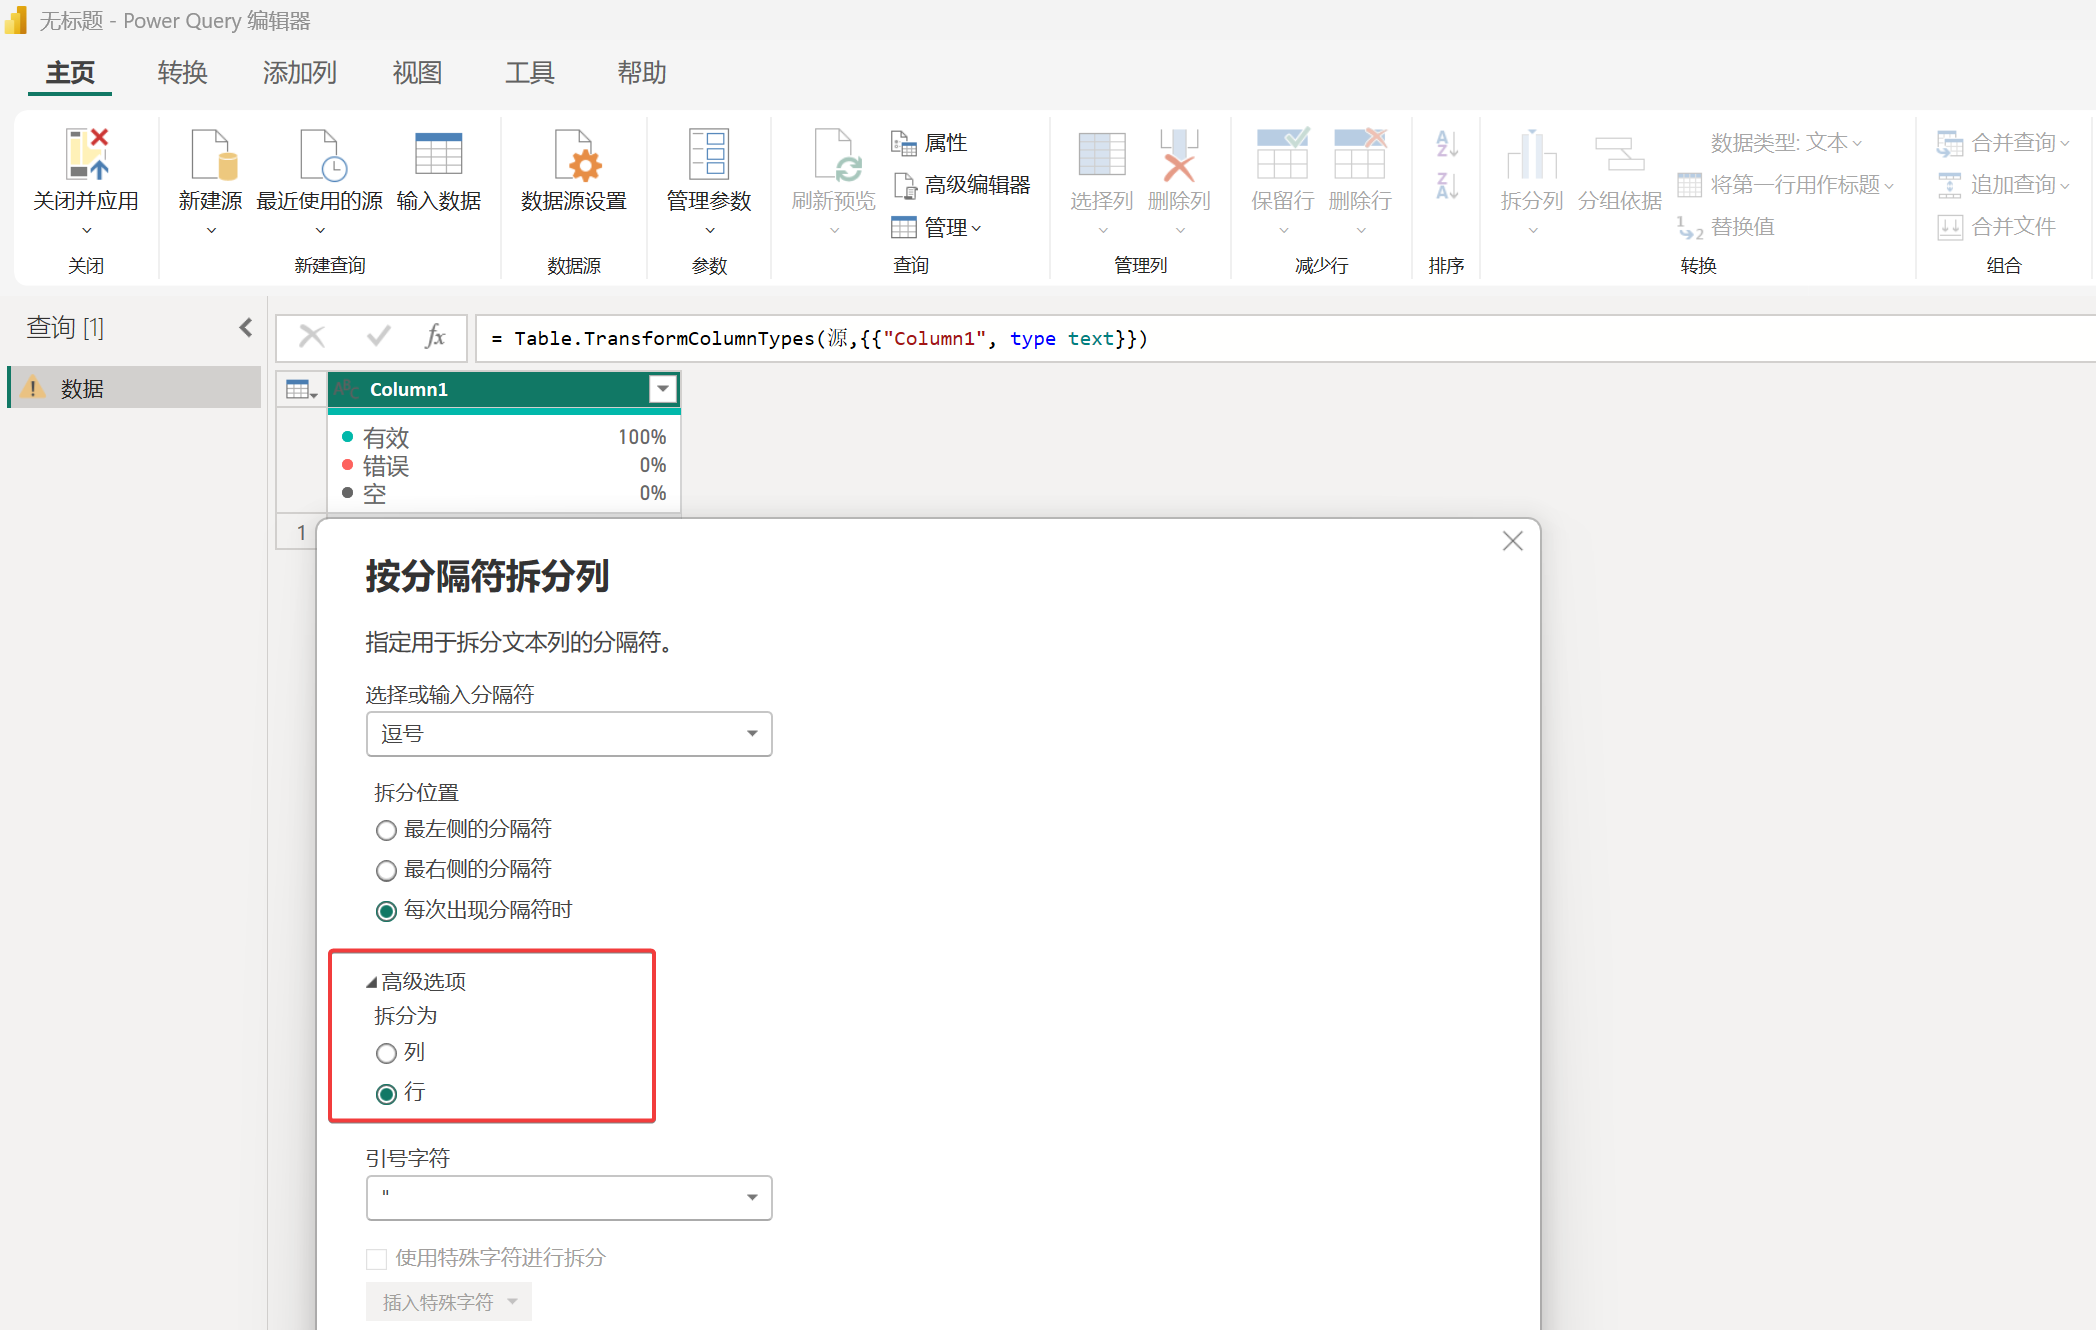This screenshot has height=1330, width=2096.
Task: Switch to the 转换 ribbon tab
Action: tap(182, 73)
